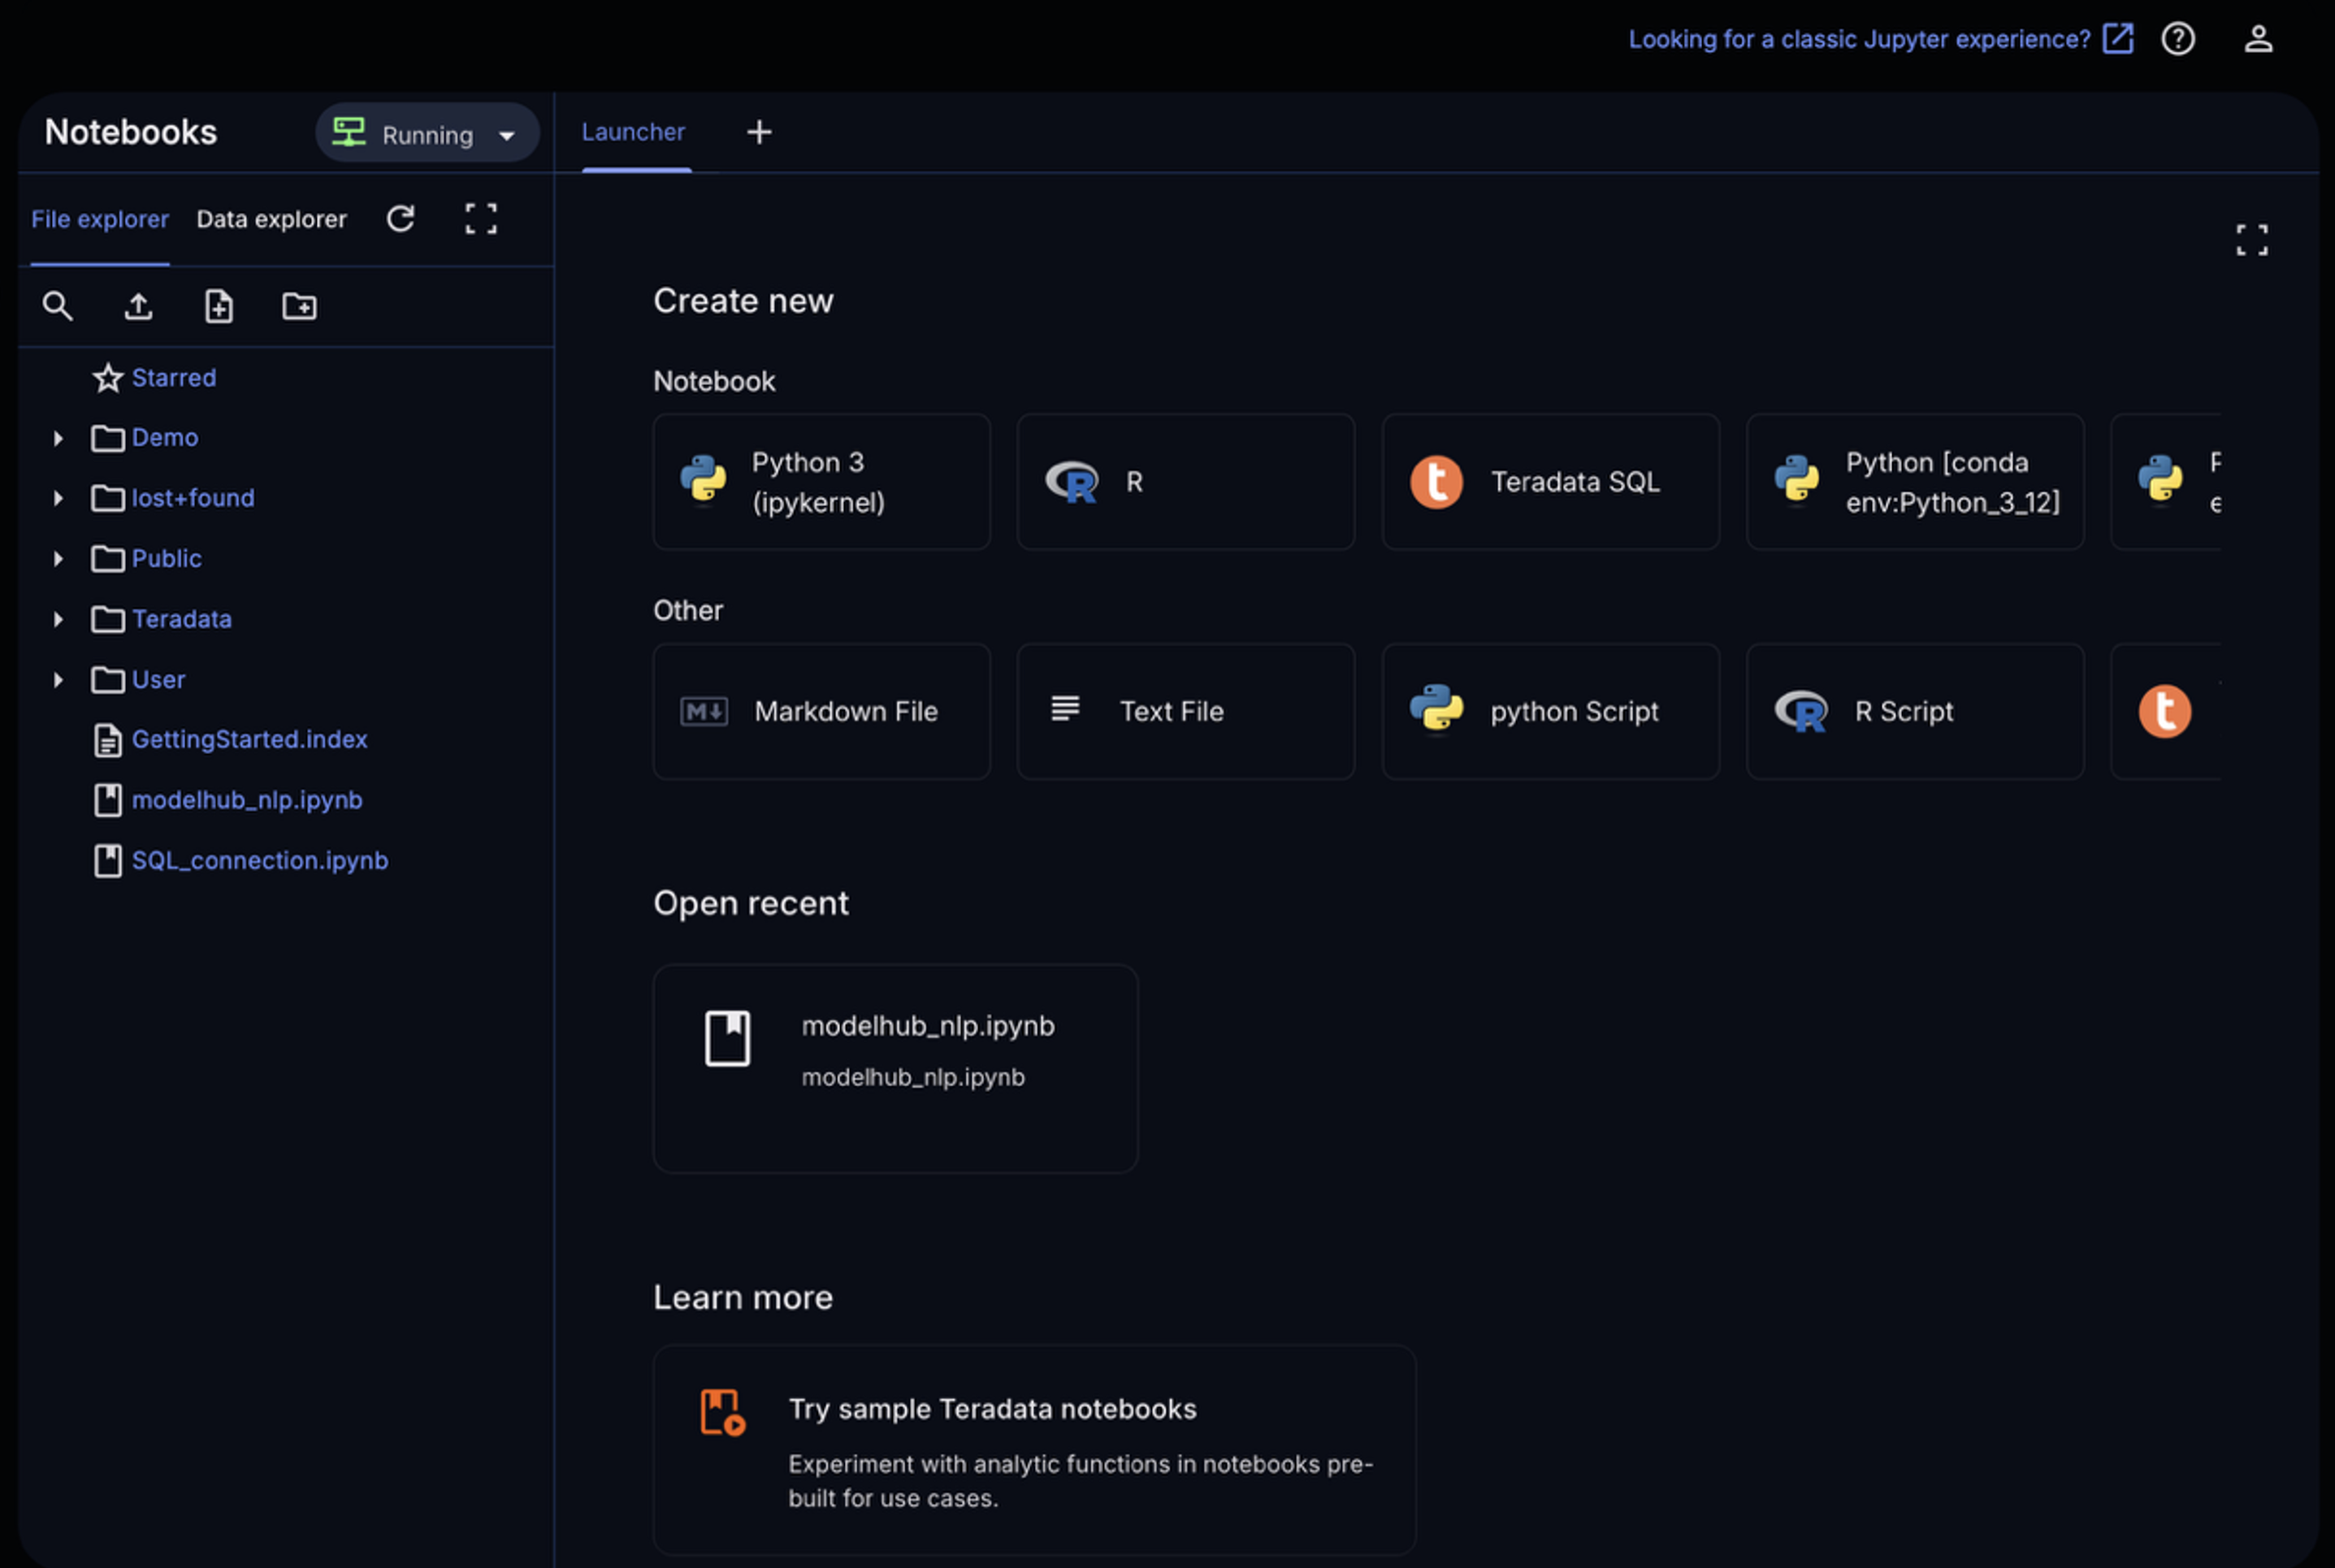Click the Python 3 (ipykernel) Python logo
The width and height of the screenshot is (2335, 1568).
(x=704, y=481)
